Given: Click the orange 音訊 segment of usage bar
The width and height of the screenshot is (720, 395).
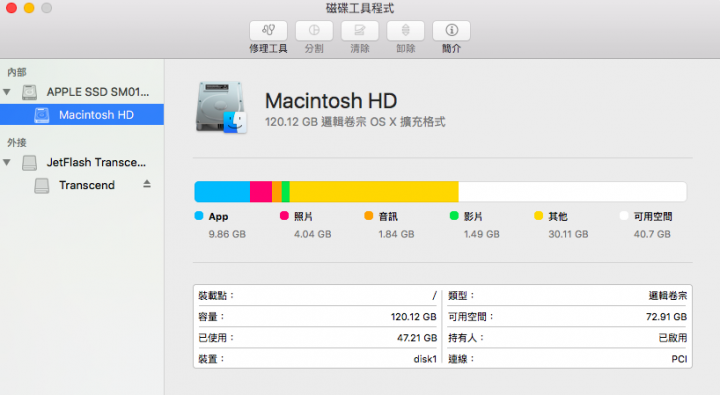Looking at the screenshot, I should point(277,192).
